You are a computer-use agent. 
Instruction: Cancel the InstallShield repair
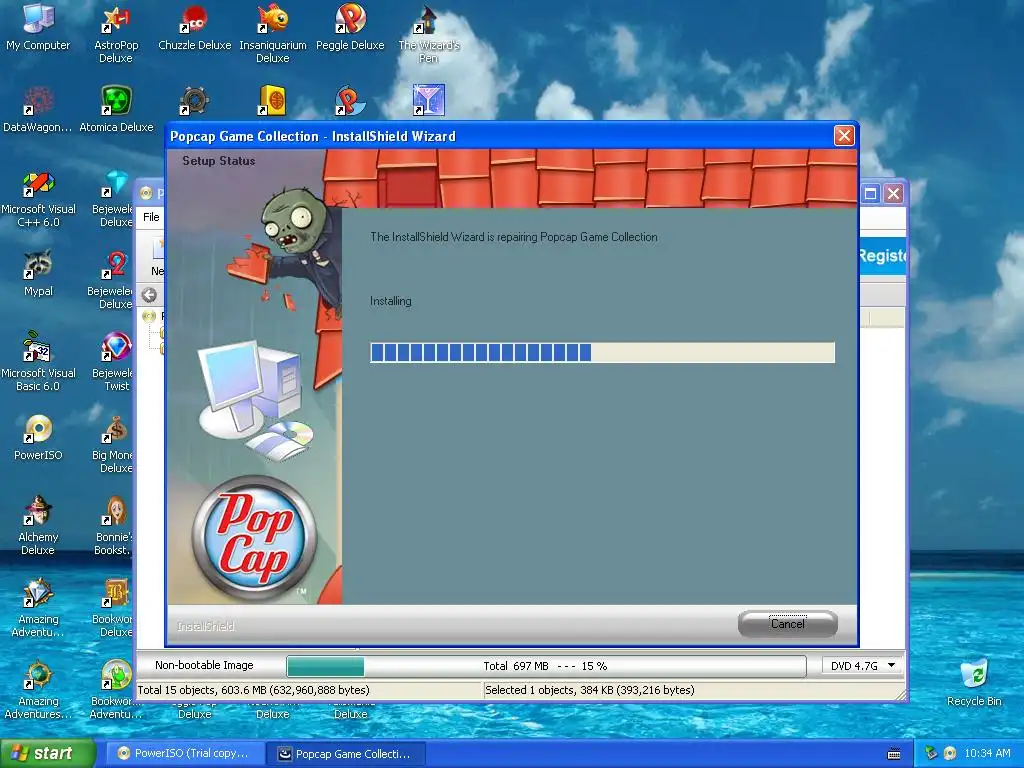pos(788,624)
